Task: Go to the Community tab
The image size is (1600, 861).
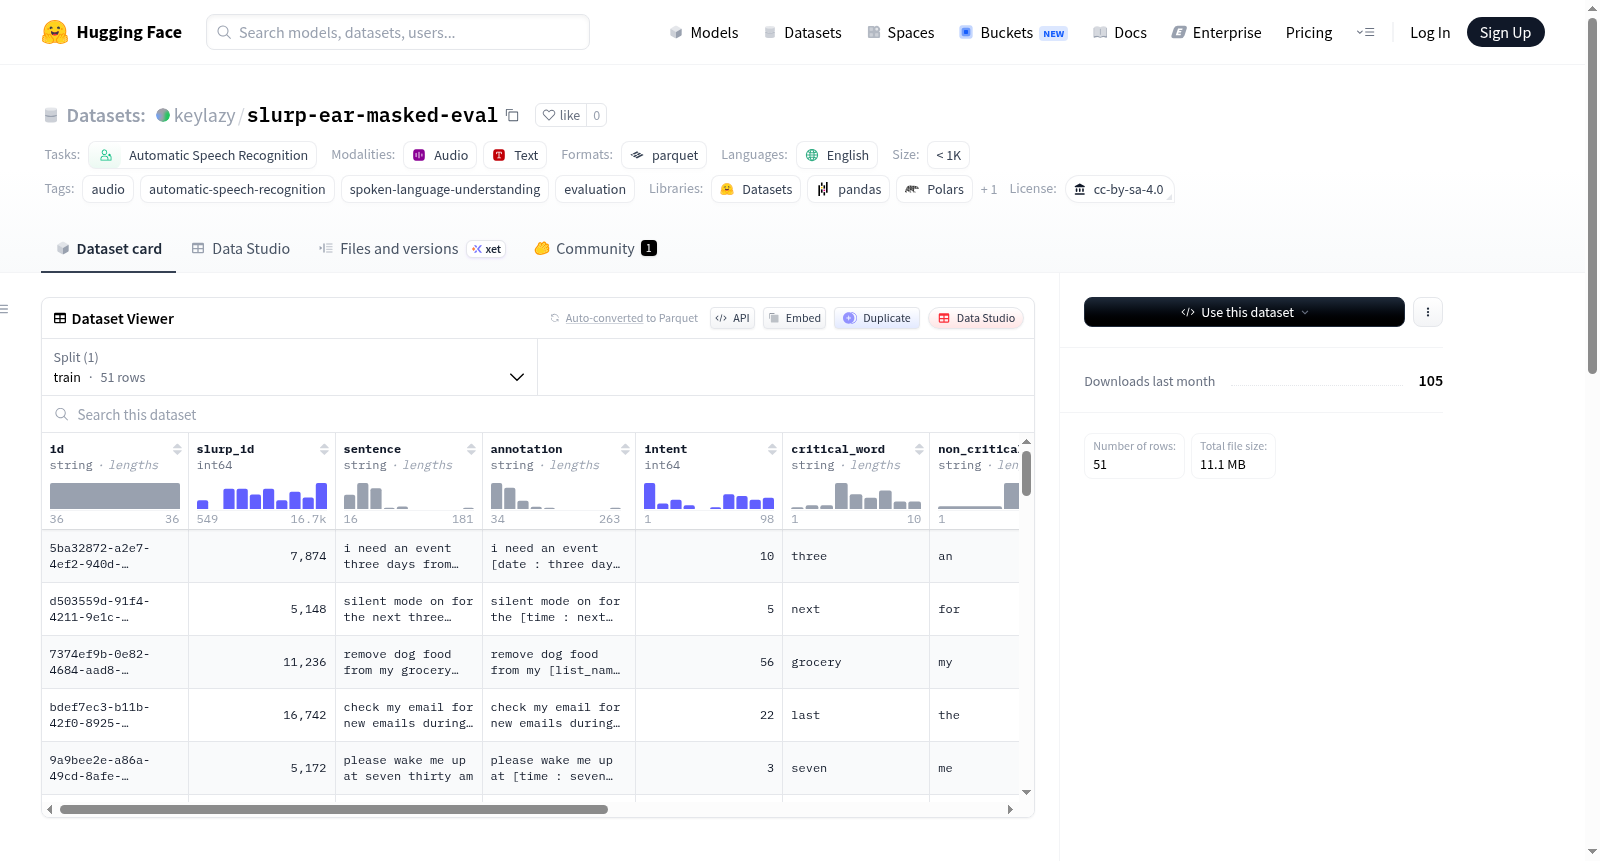Action: 596,249
